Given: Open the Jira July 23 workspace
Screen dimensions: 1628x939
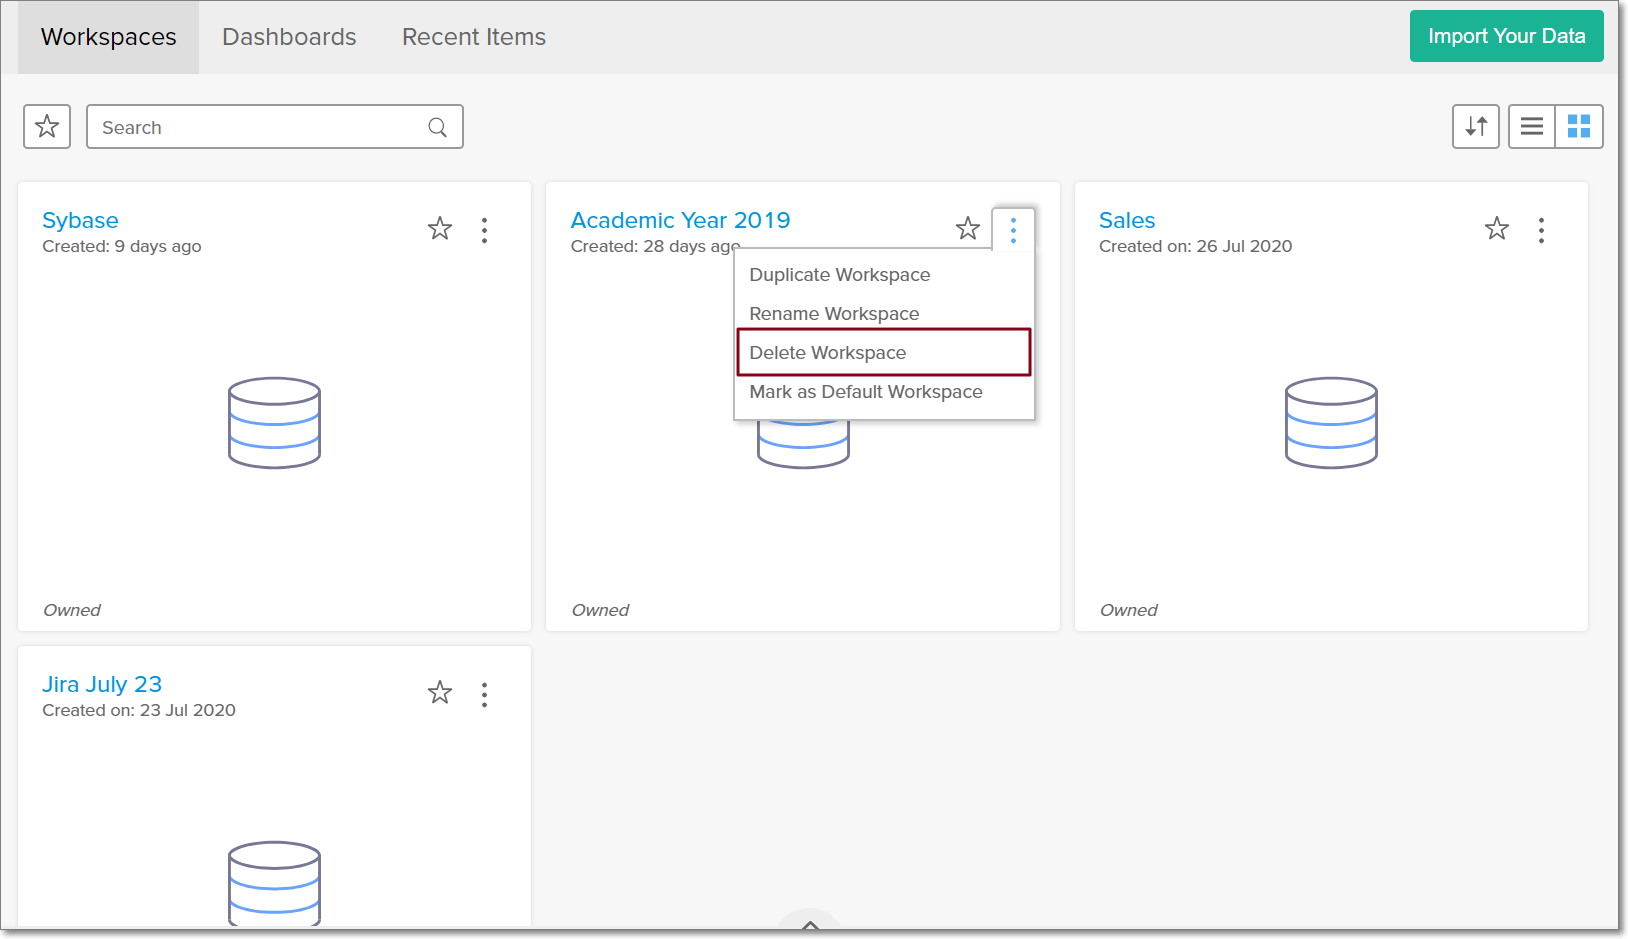Looking at the screenshot, I should (x=101, y=684).
